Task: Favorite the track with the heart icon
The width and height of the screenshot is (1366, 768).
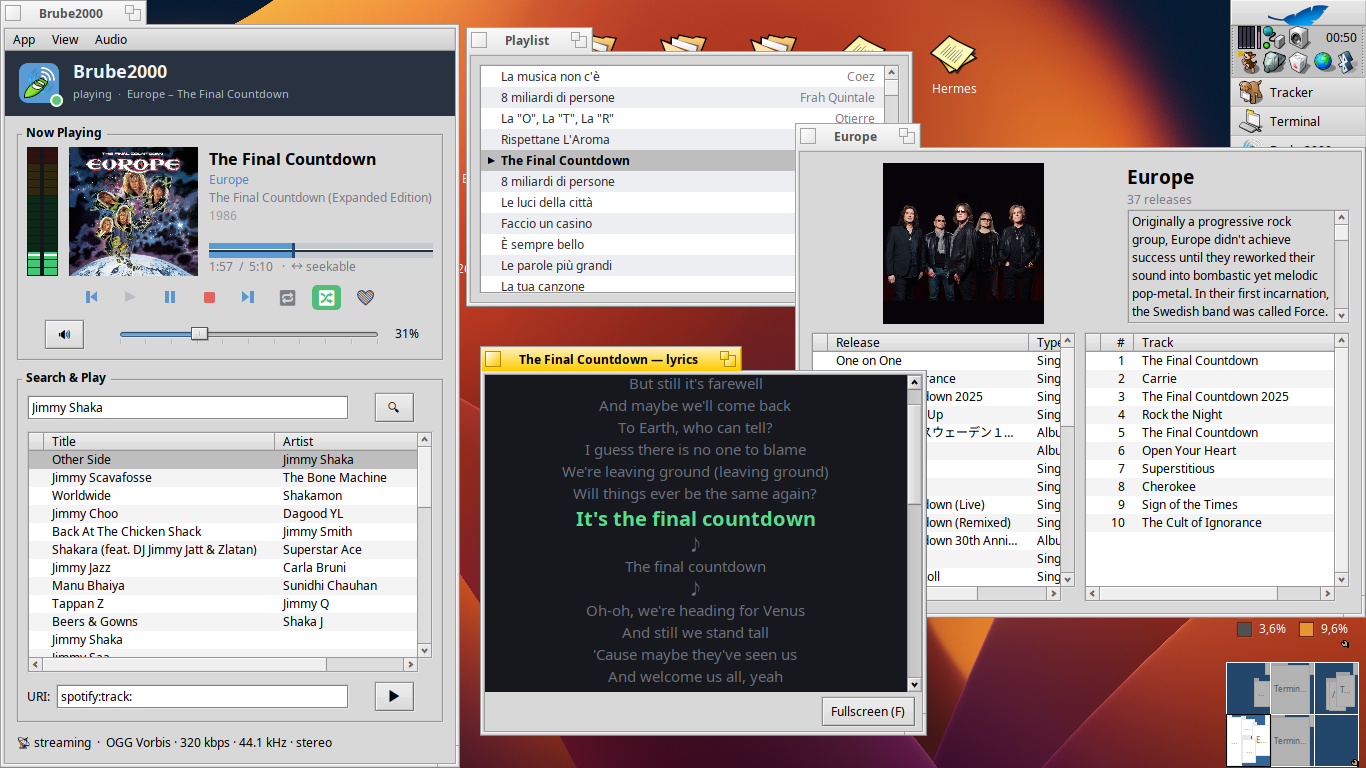Action: [366, 297]
